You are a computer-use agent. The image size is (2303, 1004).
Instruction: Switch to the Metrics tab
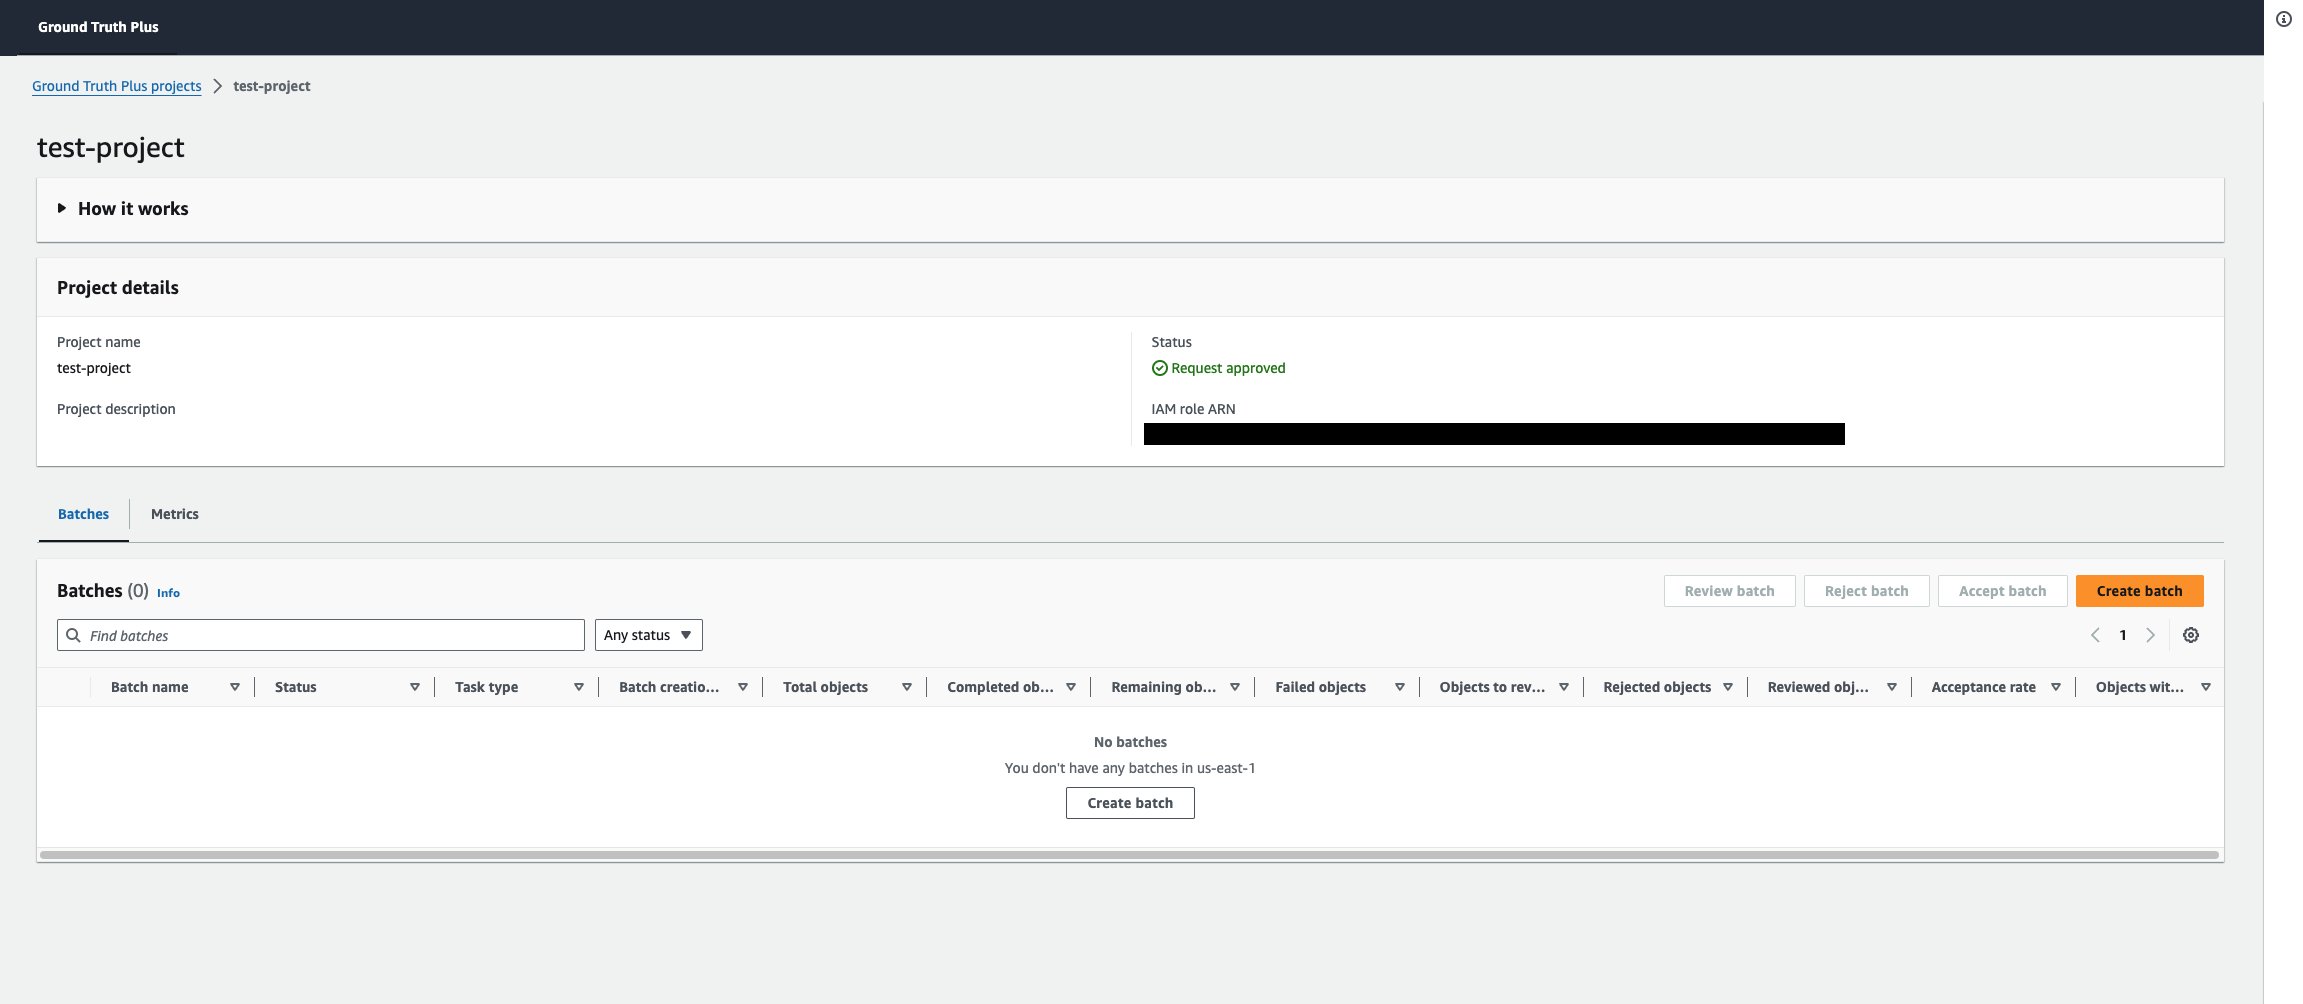[x=175, y=514]
